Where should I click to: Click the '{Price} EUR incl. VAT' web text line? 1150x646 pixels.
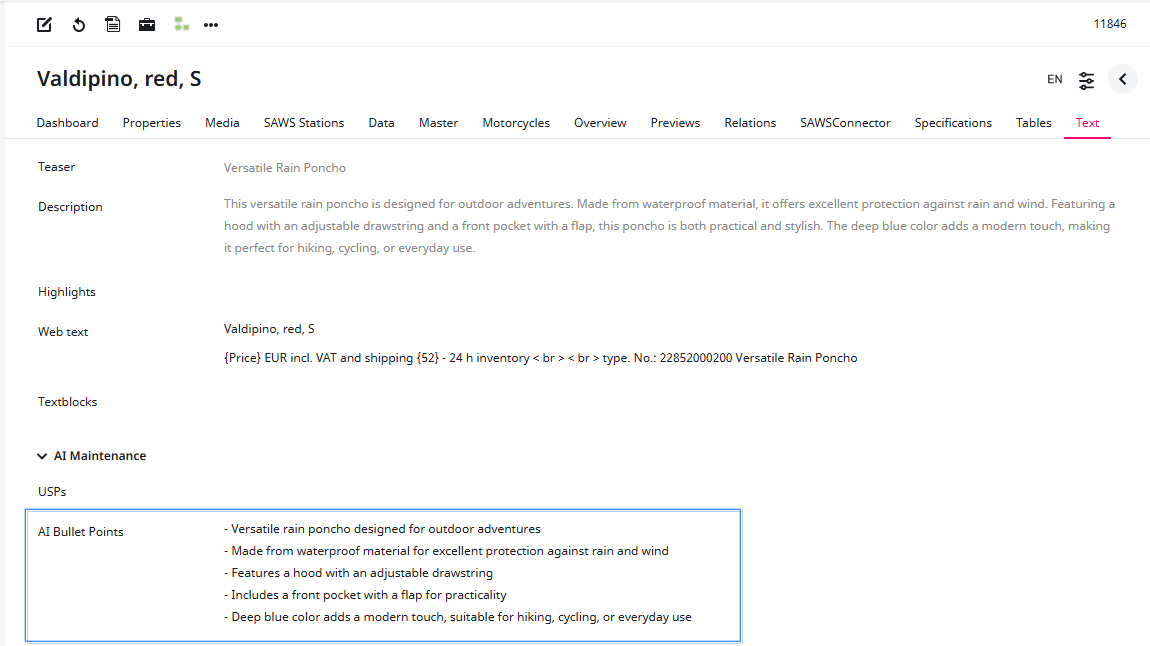(541, 358)
